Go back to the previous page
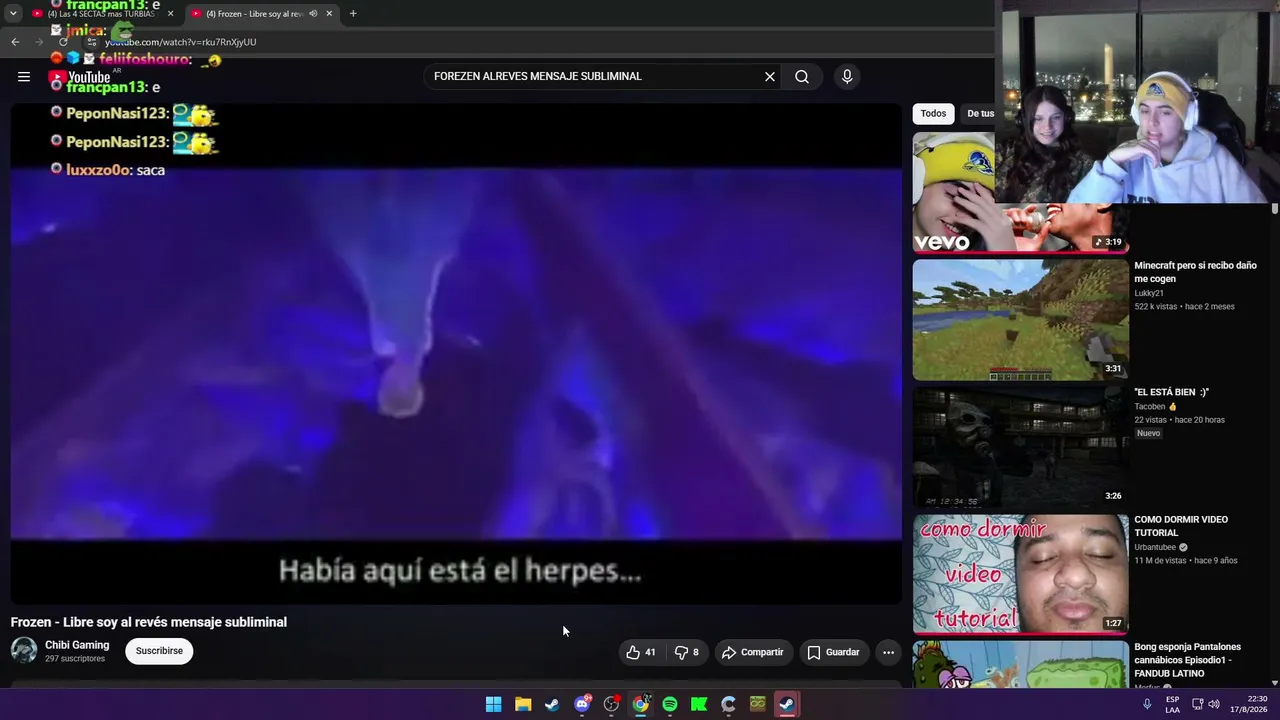The image size is (1280, 720). (15, 42)
